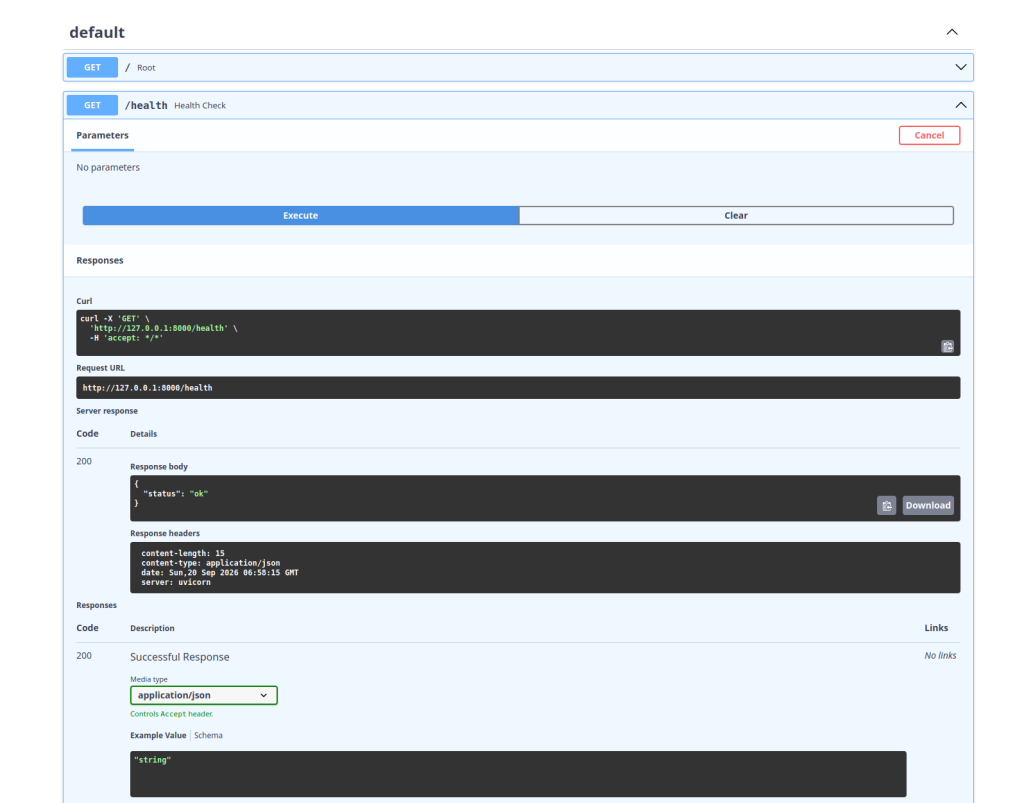Select the Parameters tab
Viewport: 1024px width, 803px height.
click(103, 135)
